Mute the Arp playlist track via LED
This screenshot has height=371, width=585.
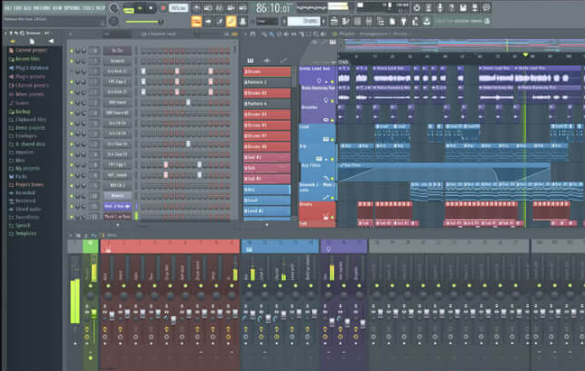click(x=332, y=159)
